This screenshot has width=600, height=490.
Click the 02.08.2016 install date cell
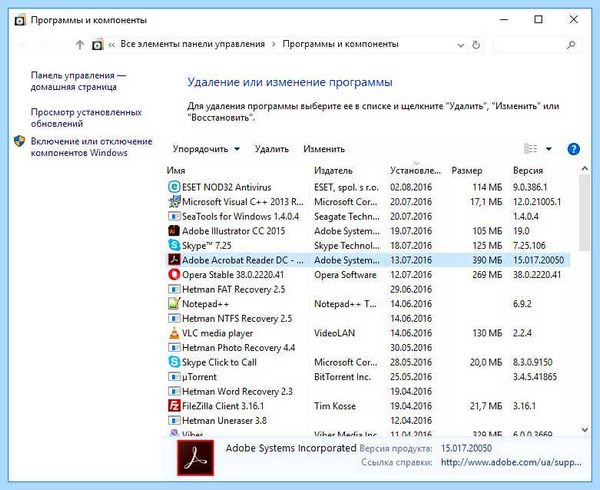click(x=411, y=187)
